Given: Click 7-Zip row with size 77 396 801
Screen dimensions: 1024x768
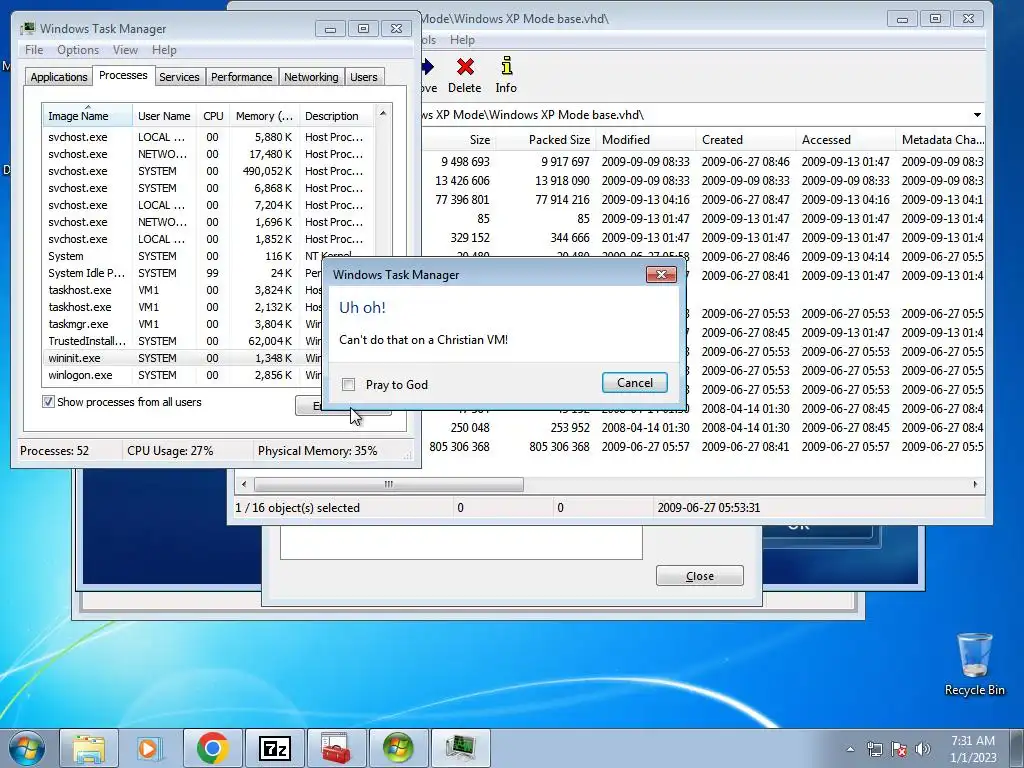Looking at the screenshot, I should click(704, 200).
